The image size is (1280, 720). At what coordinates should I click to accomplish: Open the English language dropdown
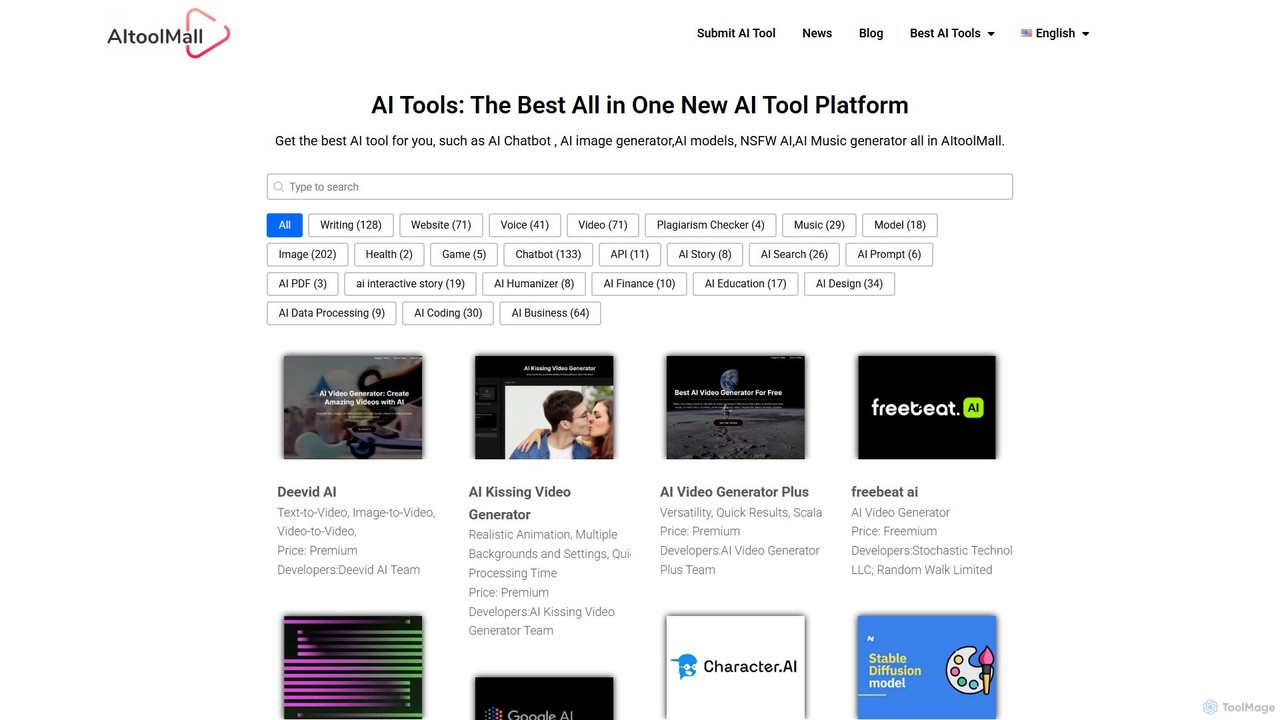click(x=1055, y=33)
